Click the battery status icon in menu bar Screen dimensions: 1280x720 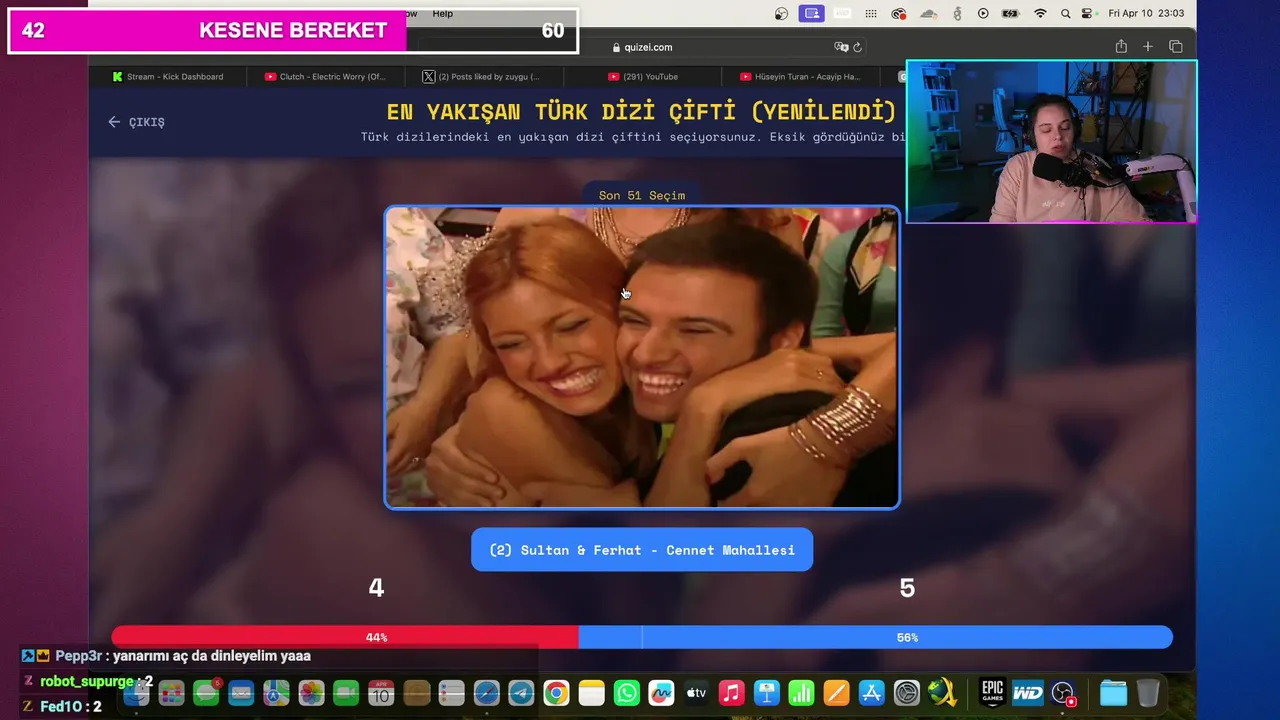tap(1011, 13)
